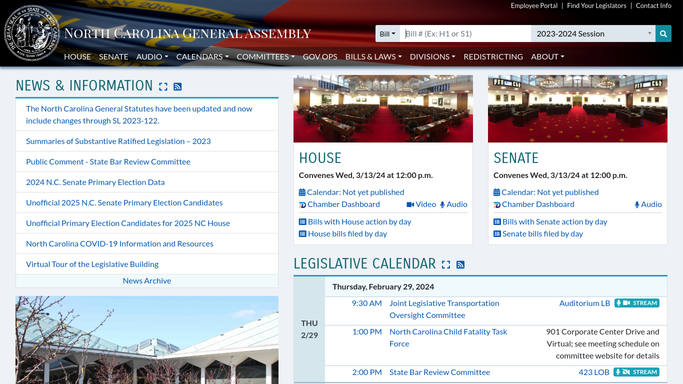
Task: Open the 2023-2024 Session selector
Action: tap(593, 34)
